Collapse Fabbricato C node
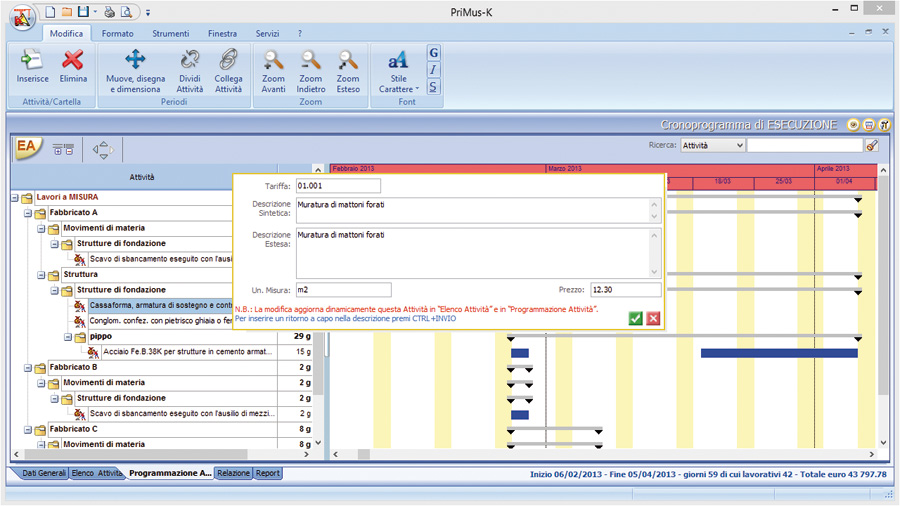Screen dimensions: 900x506 tap(28, 430)
